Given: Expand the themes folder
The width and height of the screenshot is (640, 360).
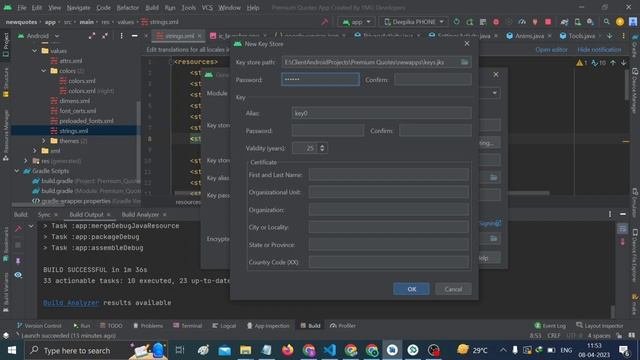Looking at the screenshot, I should coord(44,141).
